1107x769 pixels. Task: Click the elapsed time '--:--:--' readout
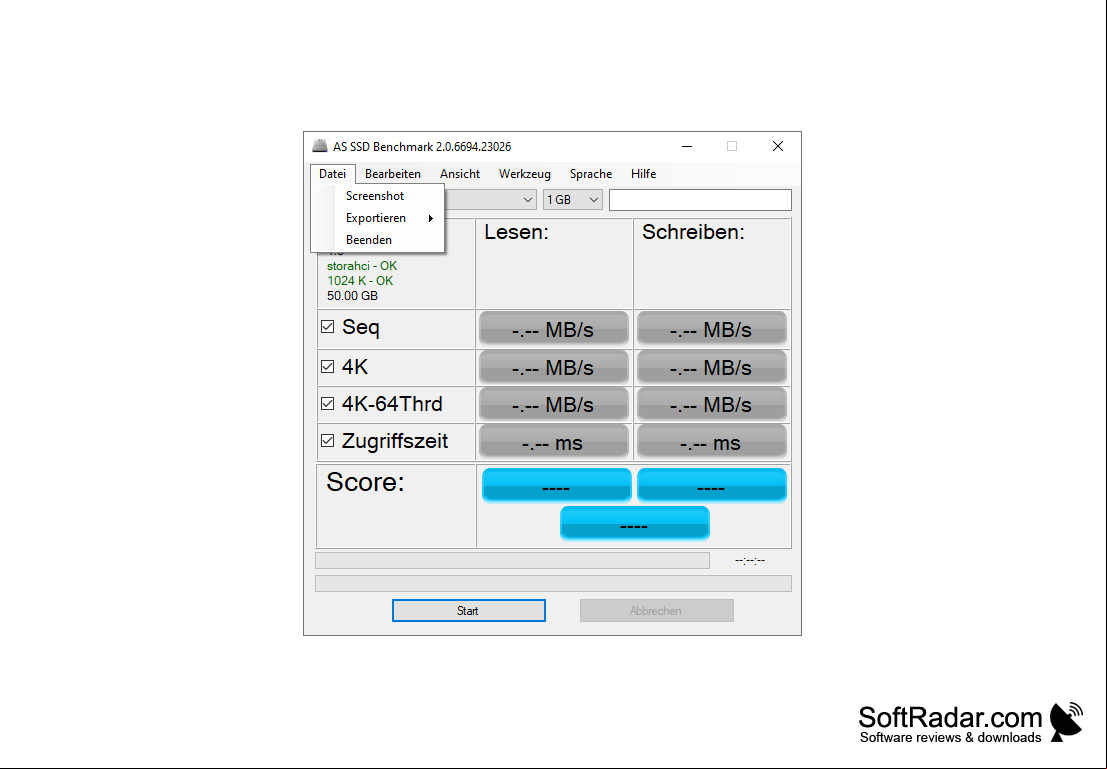tap(750, 561)
